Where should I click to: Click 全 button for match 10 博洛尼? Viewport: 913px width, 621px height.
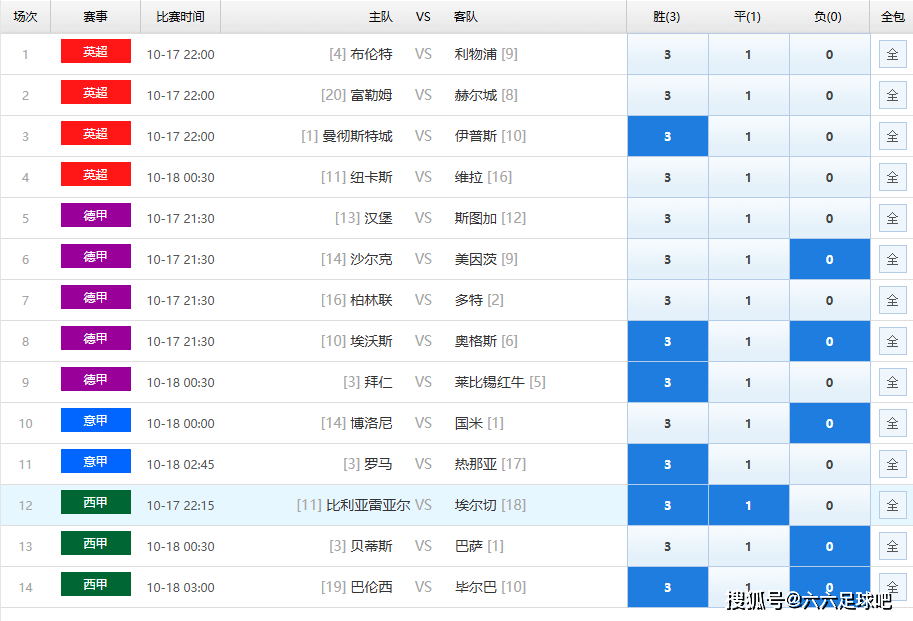892,424
